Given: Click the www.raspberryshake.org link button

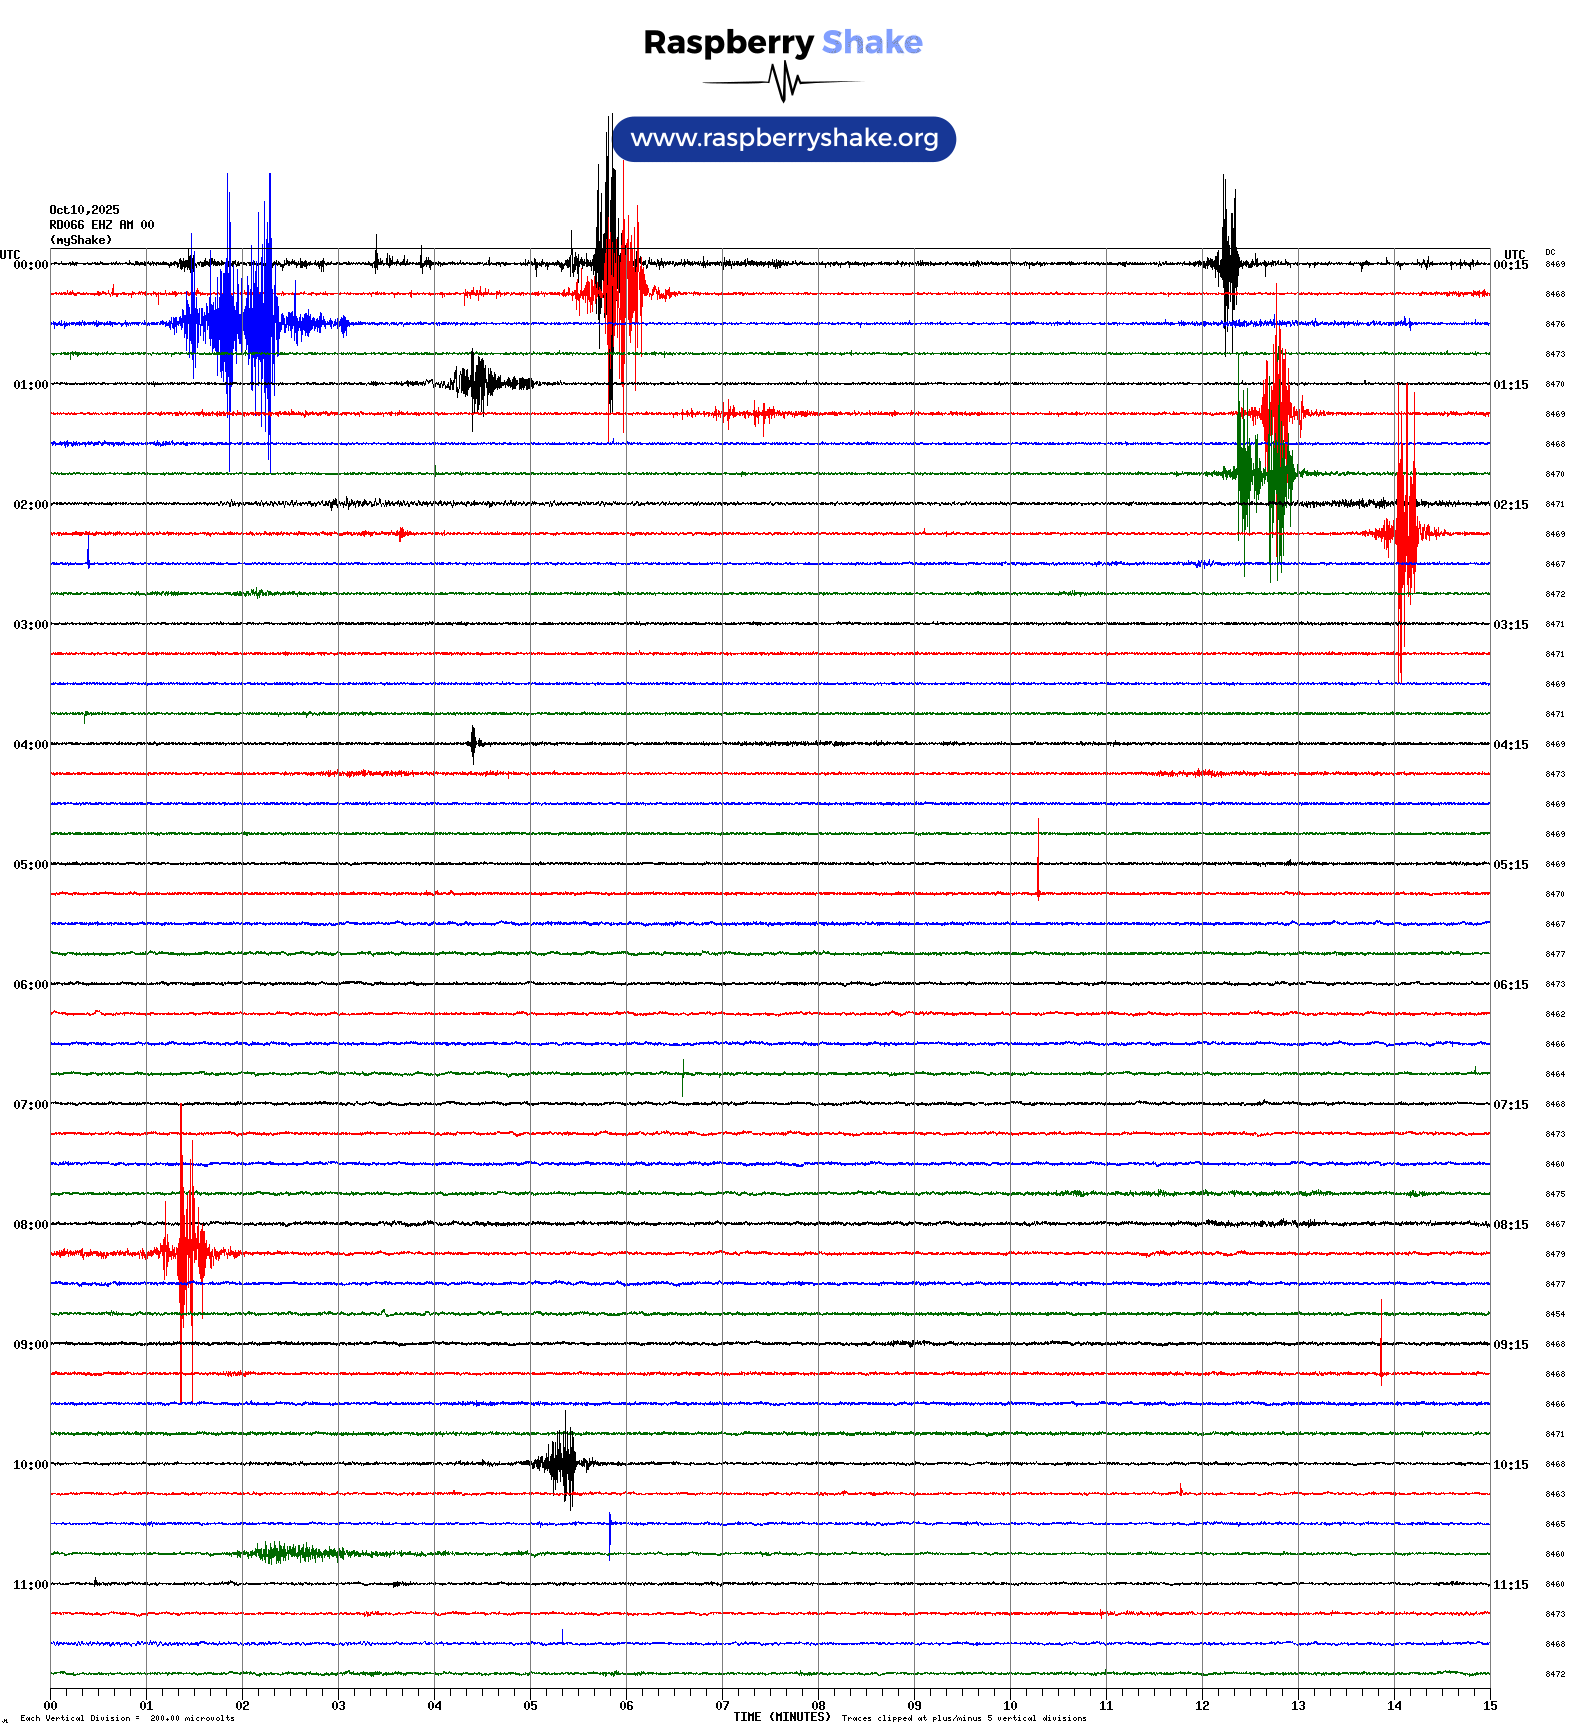Looking at the screenshot, I should [x=784, y=139].
